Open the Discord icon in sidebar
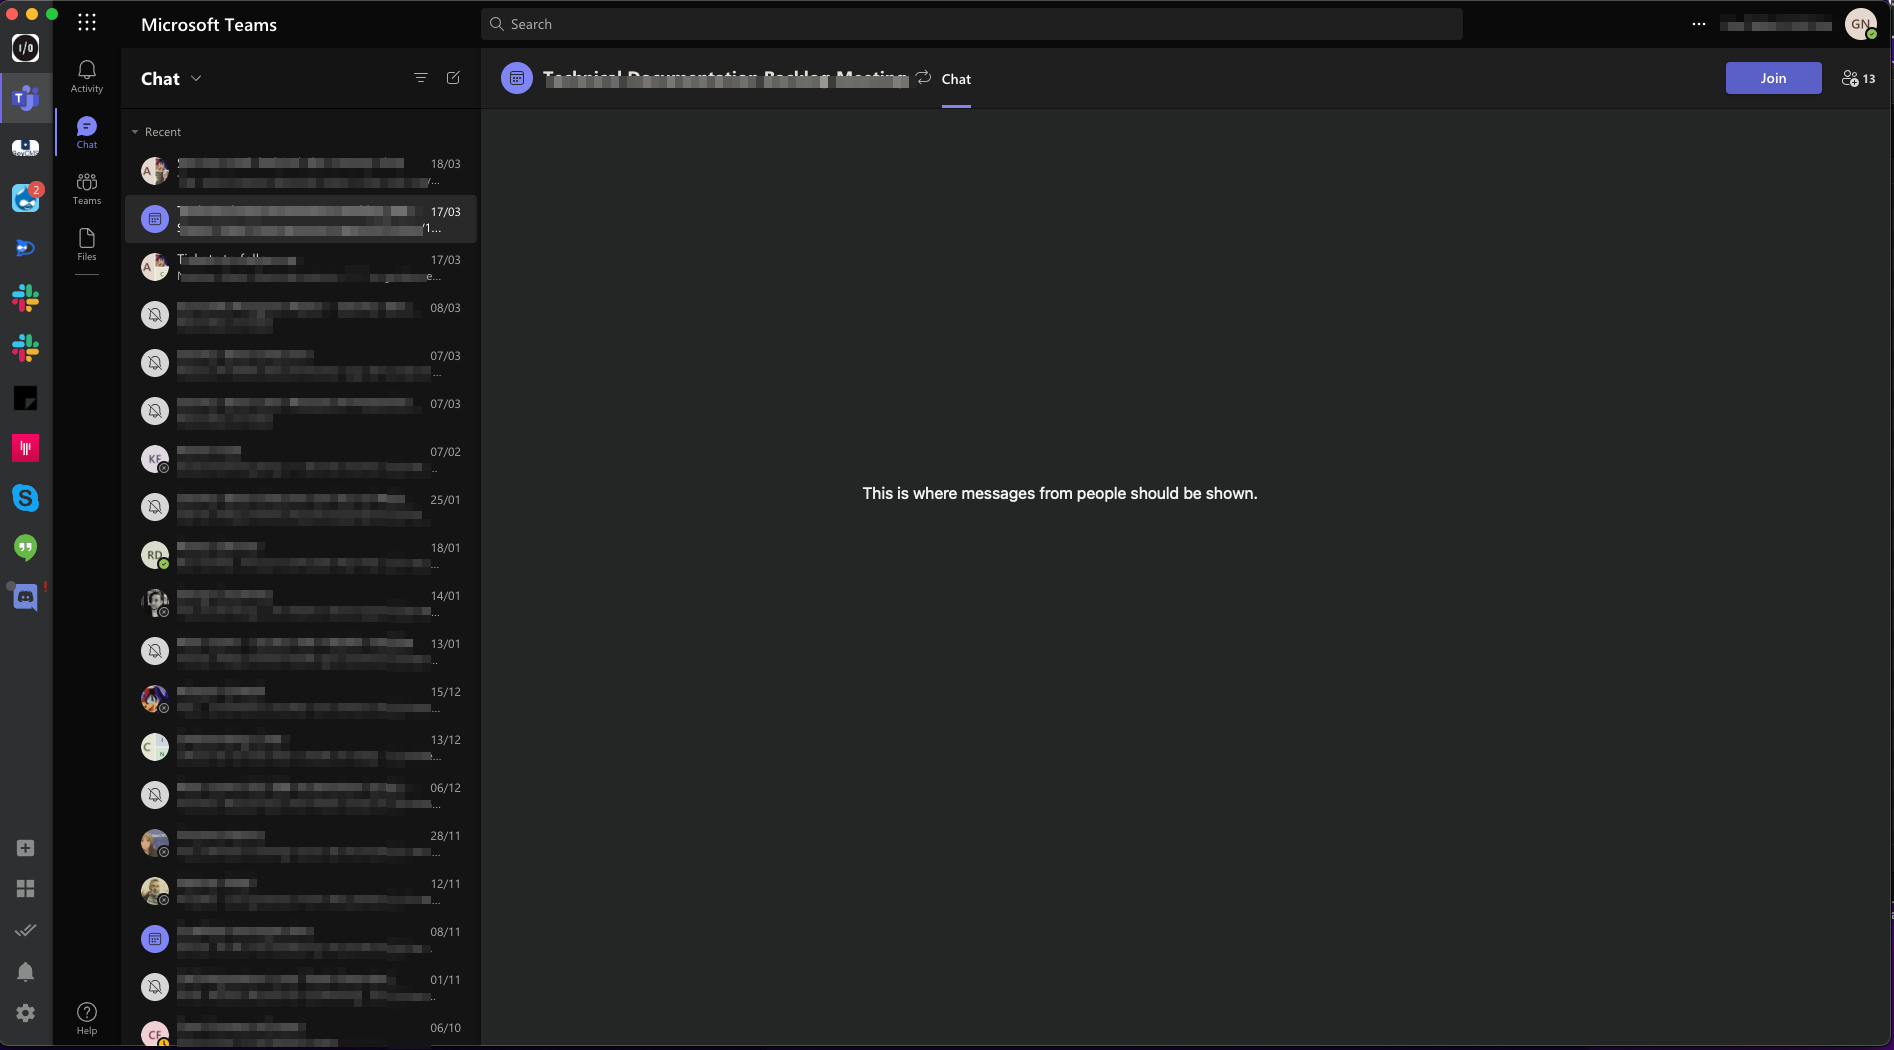Image resolution: width=1894 pixels, height=1050 pixels. [25, 598]
